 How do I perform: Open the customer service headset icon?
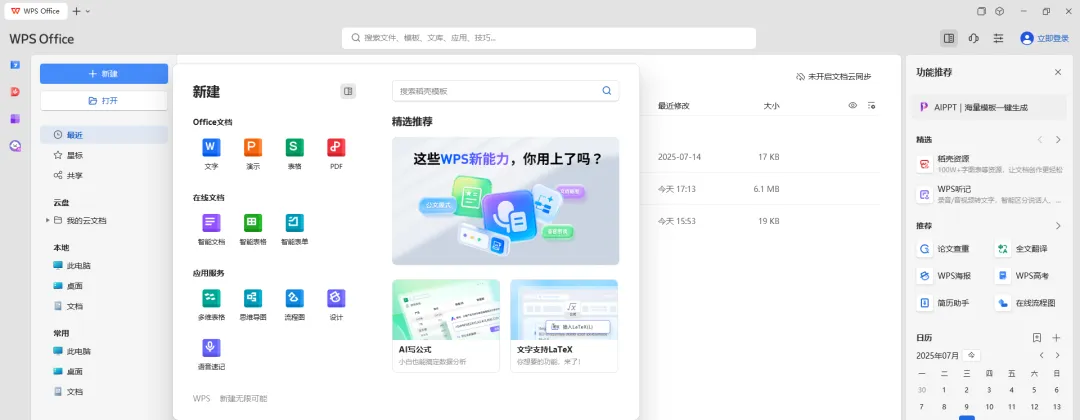pyautogui.click(x=973, y=39)
